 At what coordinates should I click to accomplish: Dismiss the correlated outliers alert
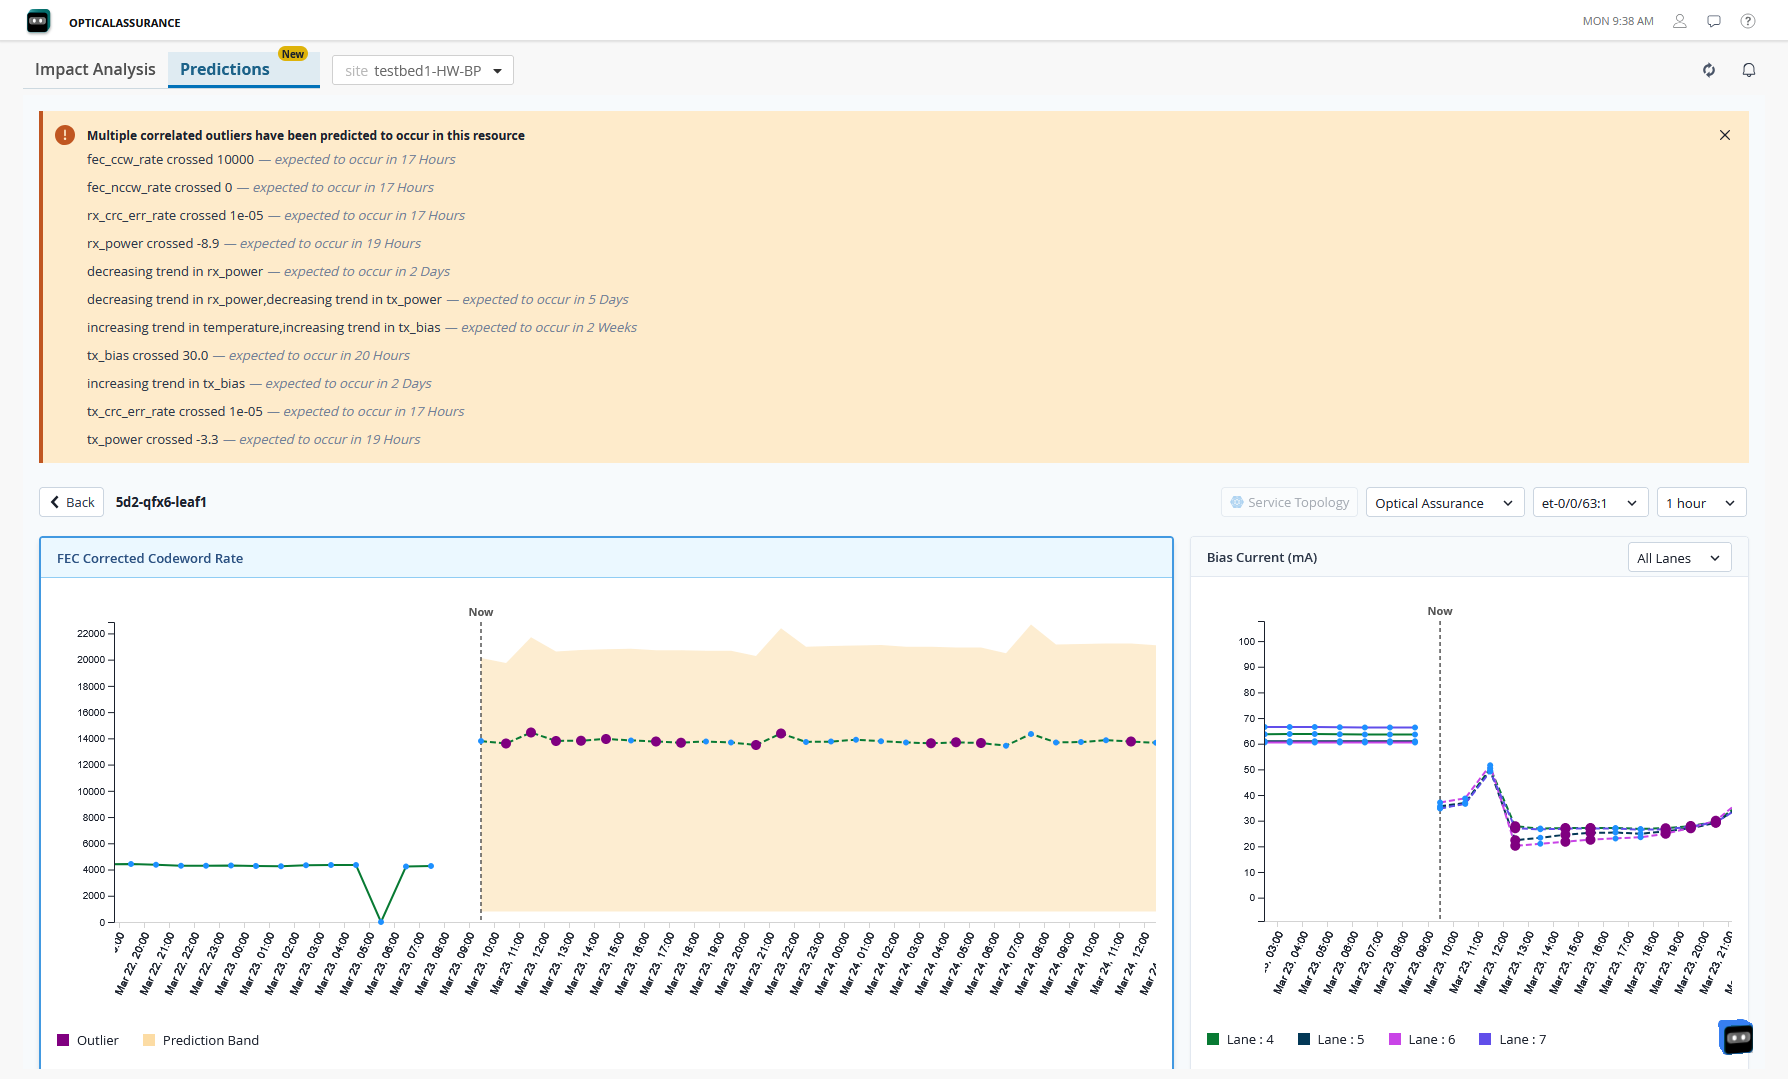(1724, 134)
